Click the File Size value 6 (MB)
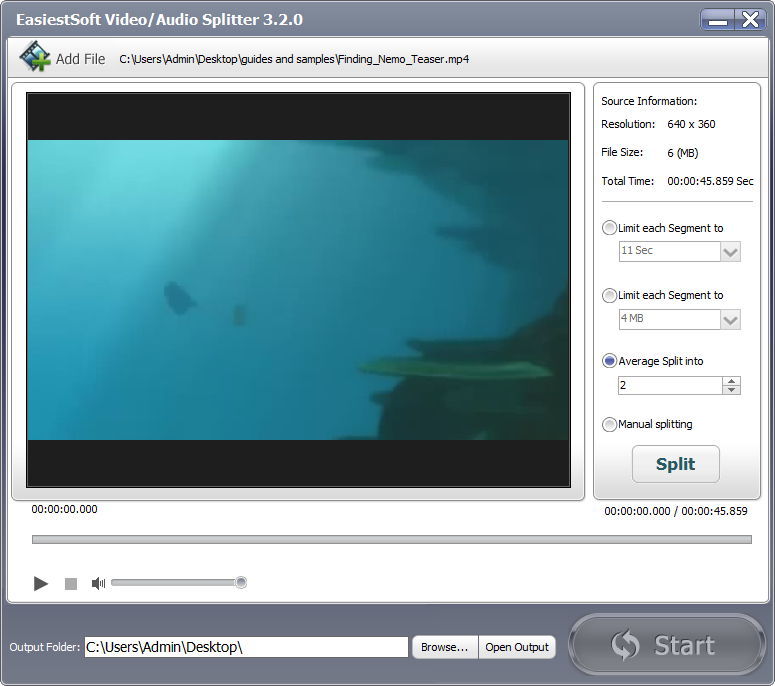This screenshot has height=686, width=775. (x=683, y=153)
